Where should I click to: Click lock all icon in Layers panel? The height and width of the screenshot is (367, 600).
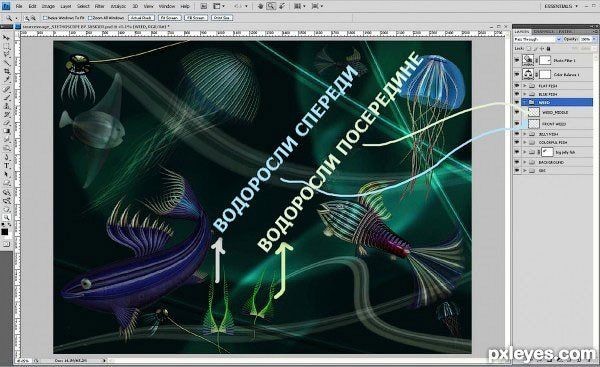(548, 49)
